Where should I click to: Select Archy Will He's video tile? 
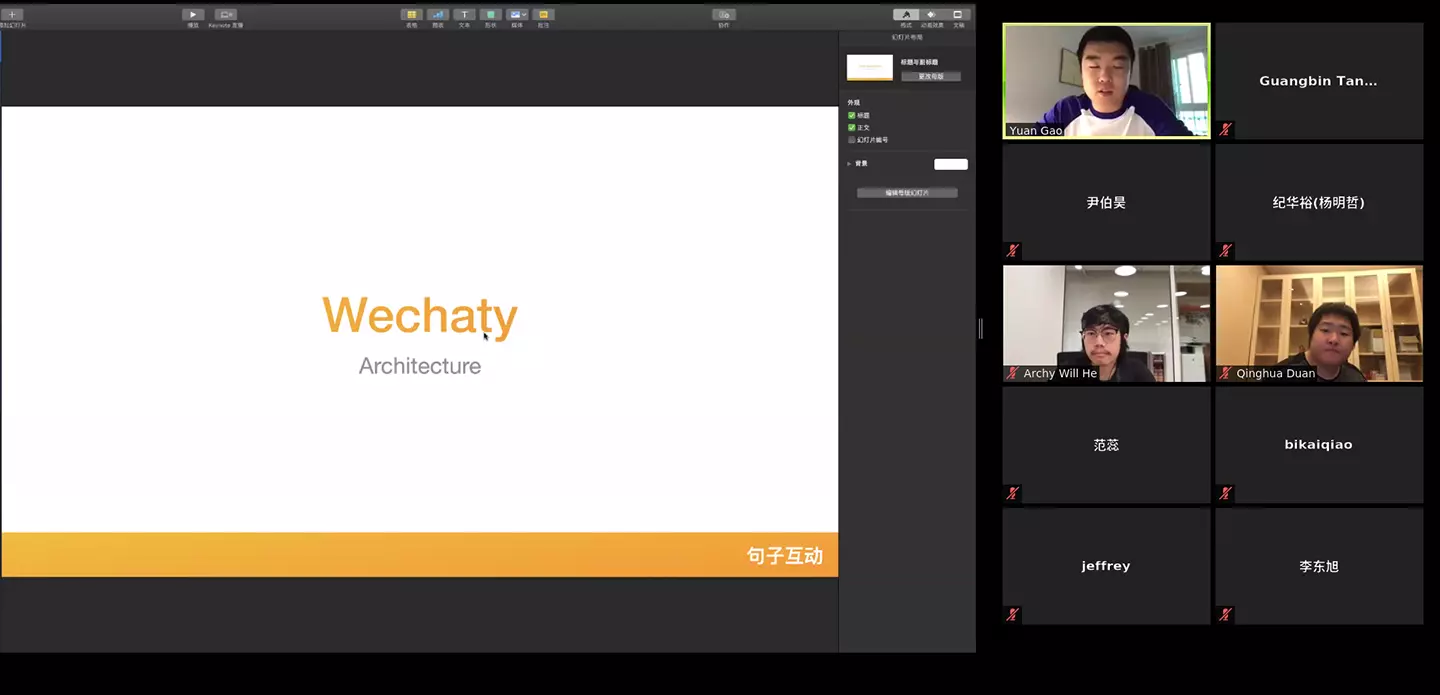point(1106,323)
